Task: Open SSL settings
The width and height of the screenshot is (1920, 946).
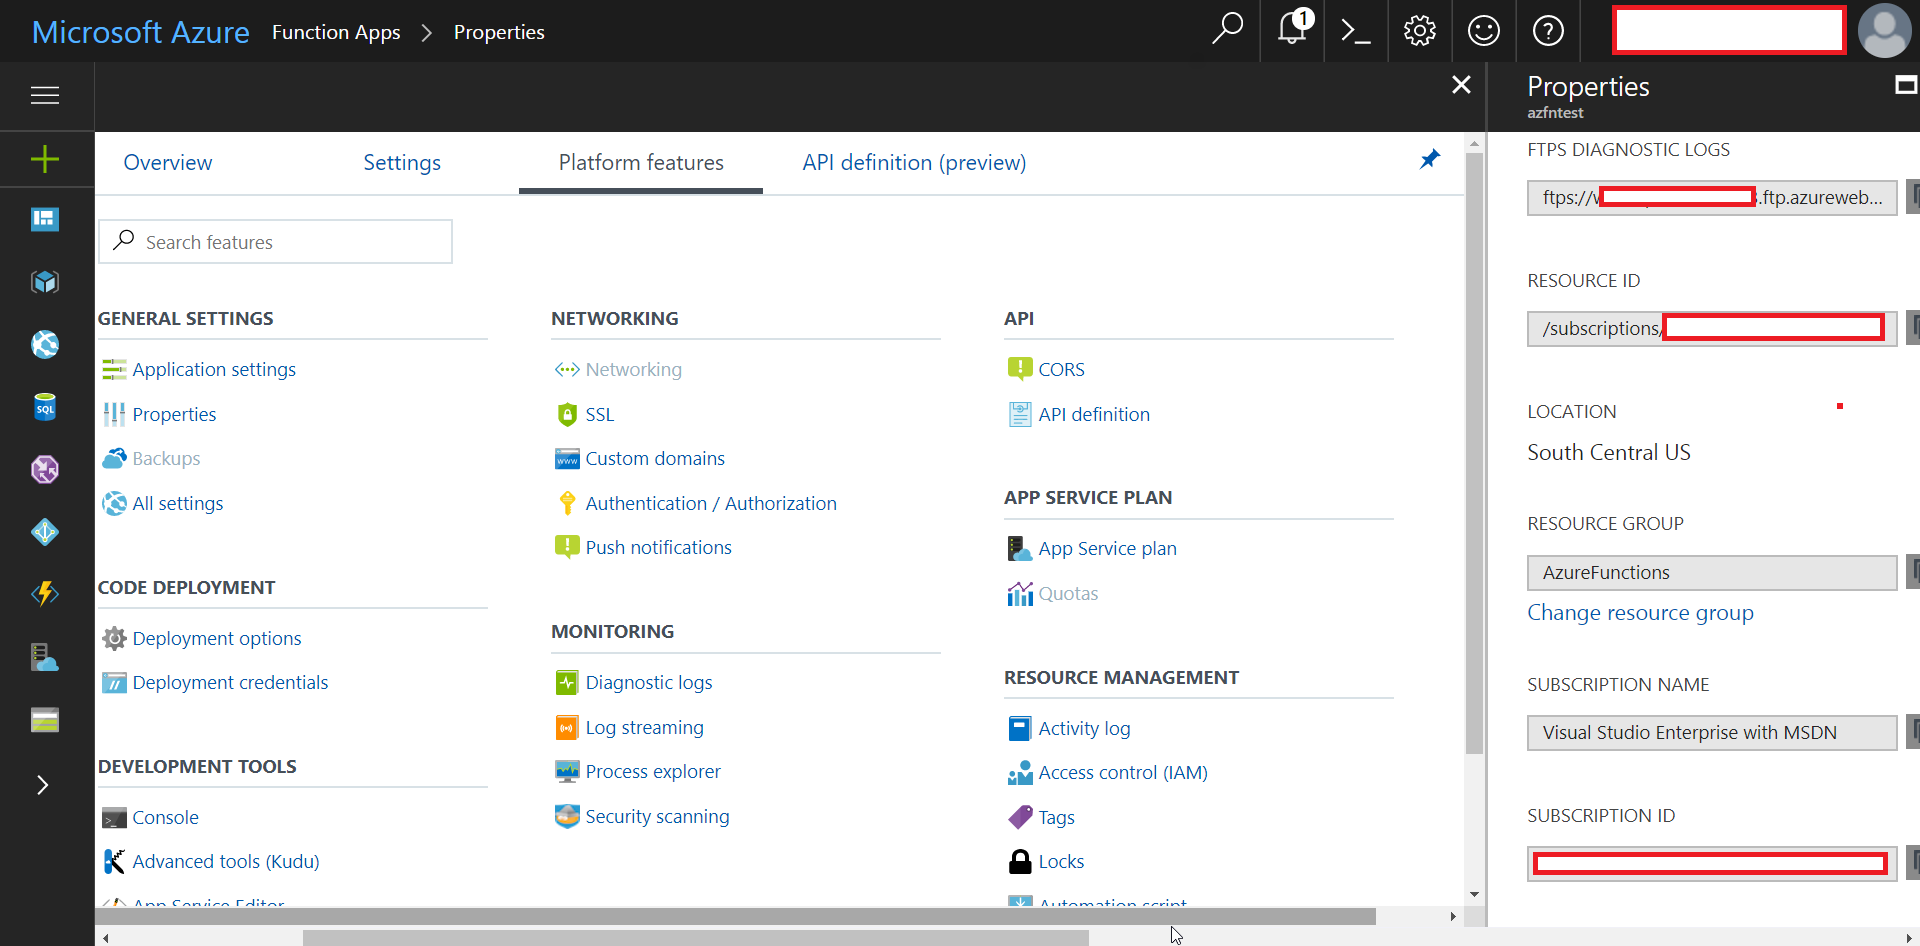Action: (x=599, y=414)
